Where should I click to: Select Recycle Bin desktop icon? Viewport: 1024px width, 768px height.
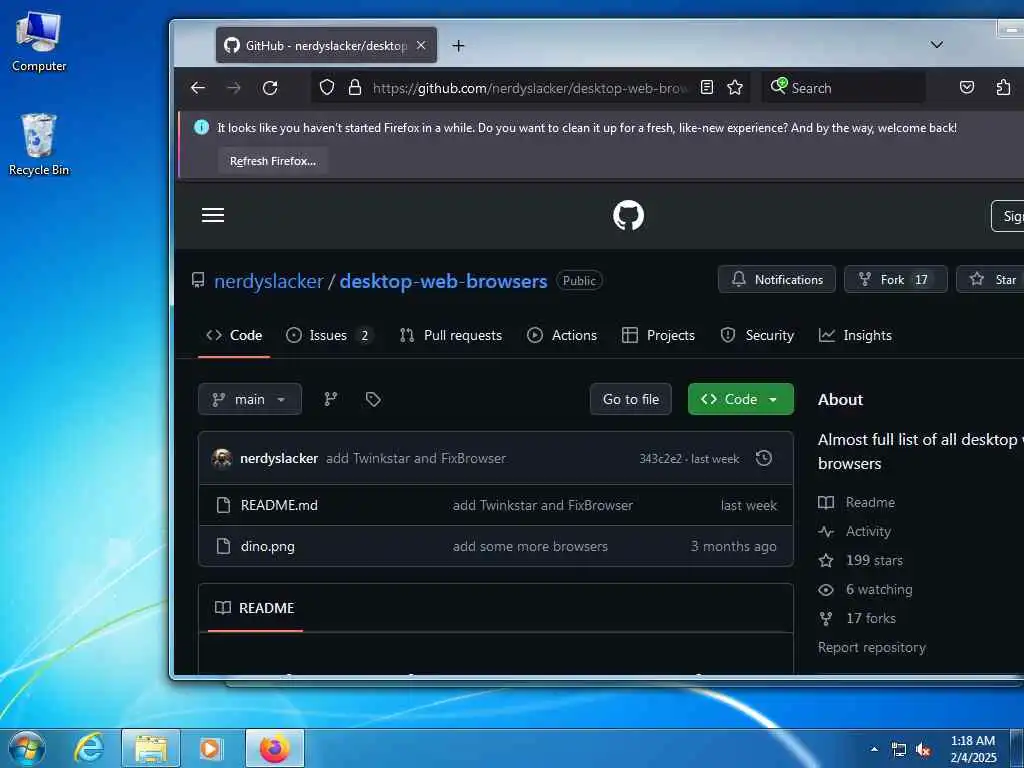click(39, 144)
